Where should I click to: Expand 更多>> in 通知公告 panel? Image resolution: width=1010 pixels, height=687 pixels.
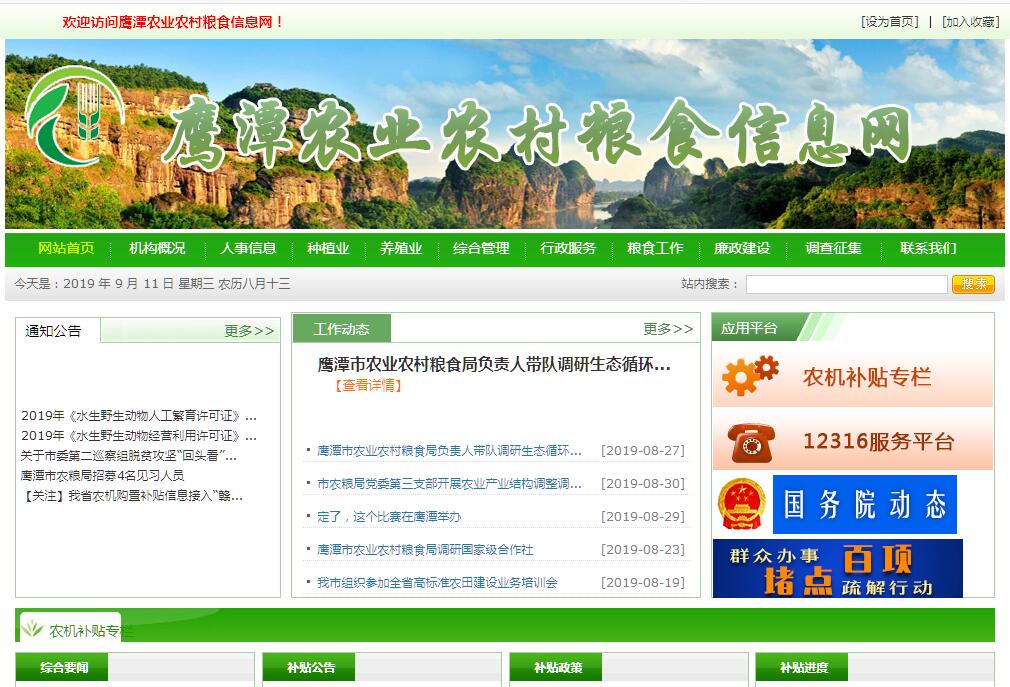tap(248, 331)
